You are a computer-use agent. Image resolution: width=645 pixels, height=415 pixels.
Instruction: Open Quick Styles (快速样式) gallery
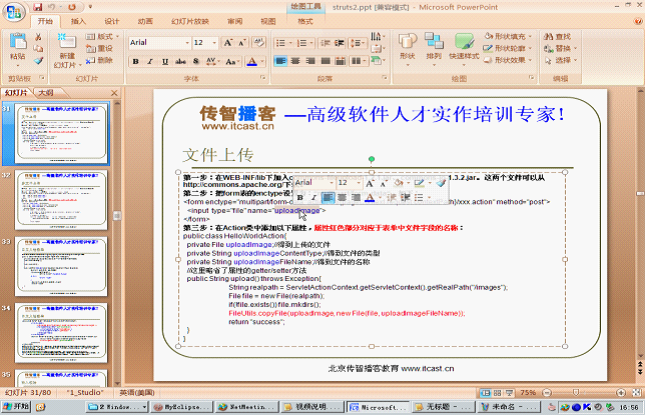pos(464,47)
